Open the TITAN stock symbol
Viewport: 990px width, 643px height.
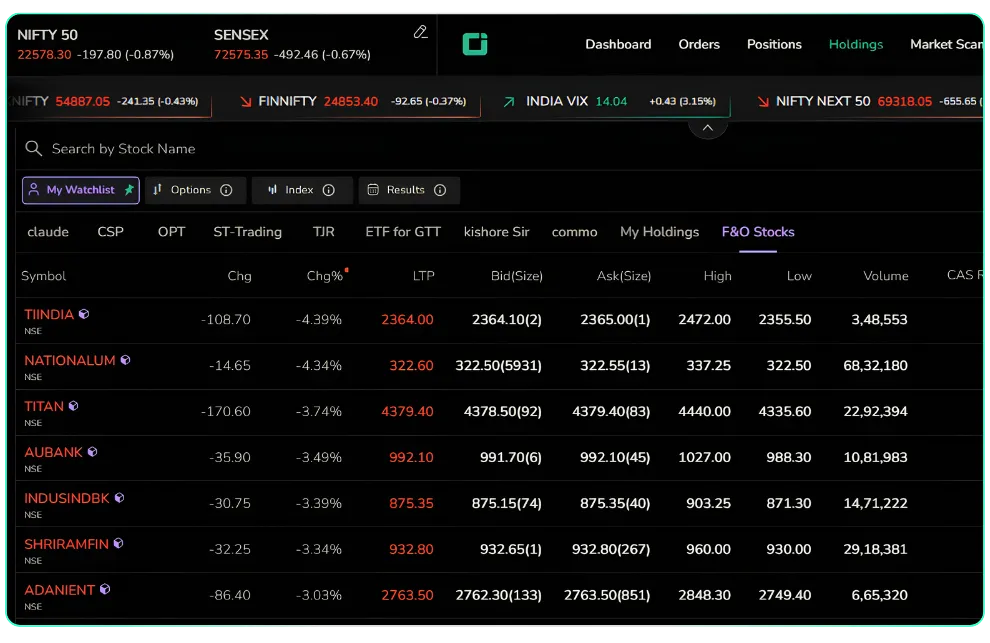point(44,406)
